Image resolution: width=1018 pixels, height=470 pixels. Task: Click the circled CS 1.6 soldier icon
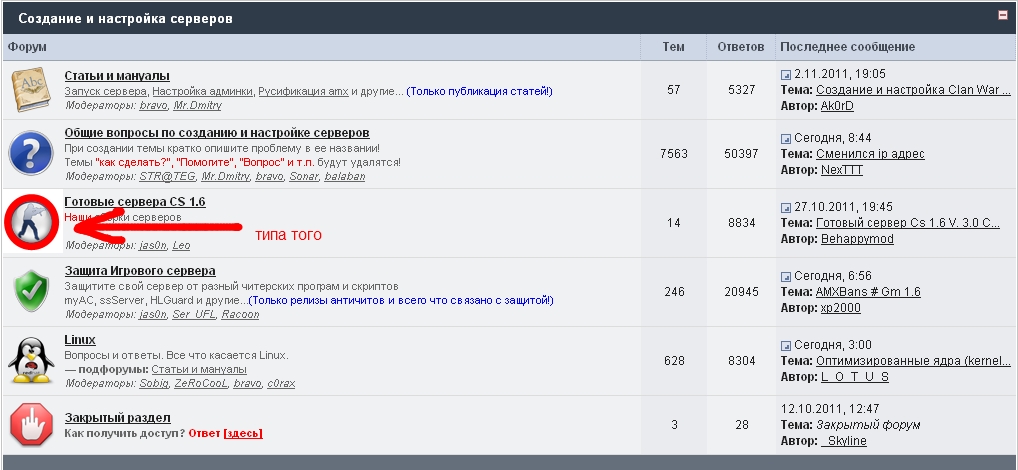32,223
